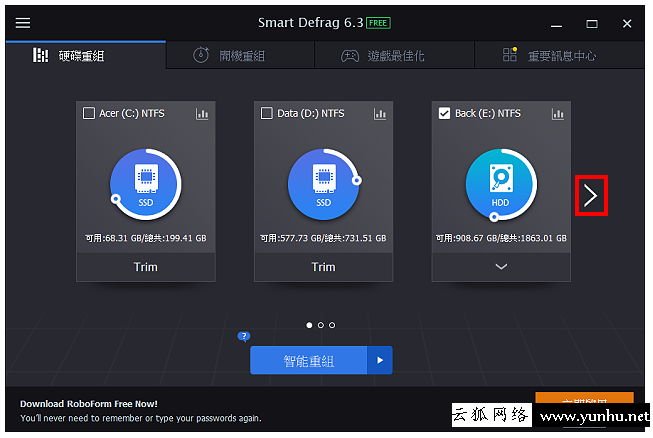The height and width of the screenshot is (438, 653).
Task: Minimize the Smart Defrag window
Action: coord(556,24)
